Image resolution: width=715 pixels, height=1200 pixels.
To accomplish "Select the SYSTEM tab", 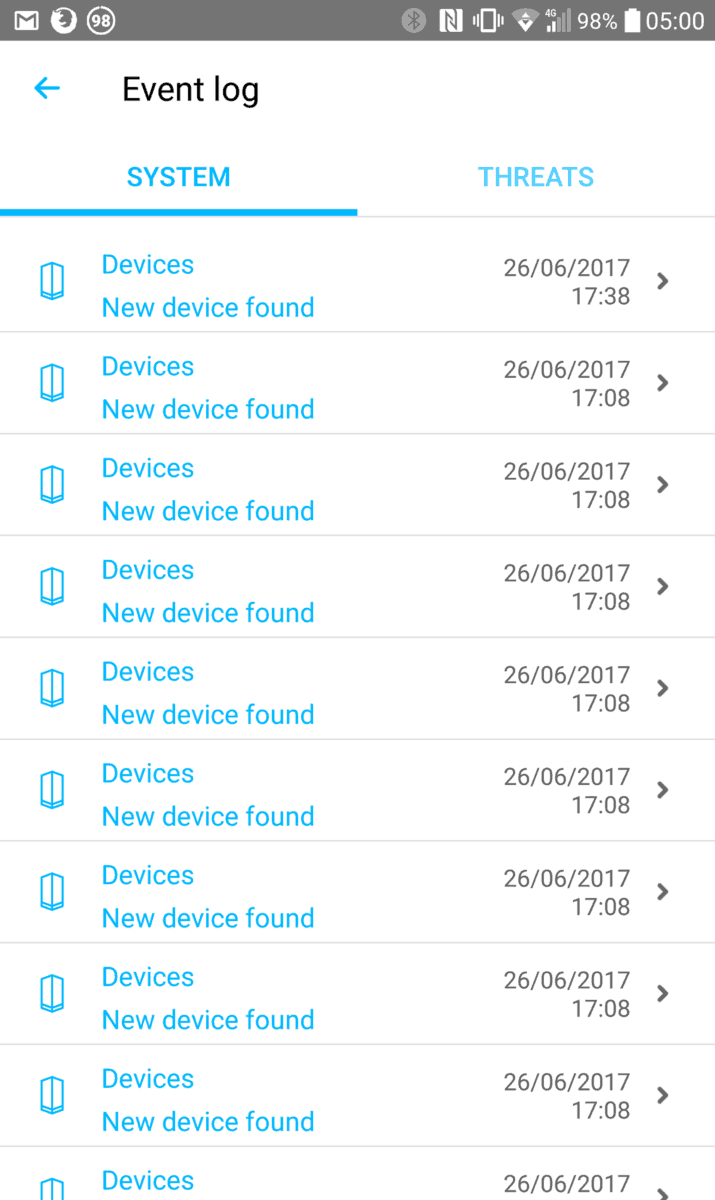I will pos(178,177).
